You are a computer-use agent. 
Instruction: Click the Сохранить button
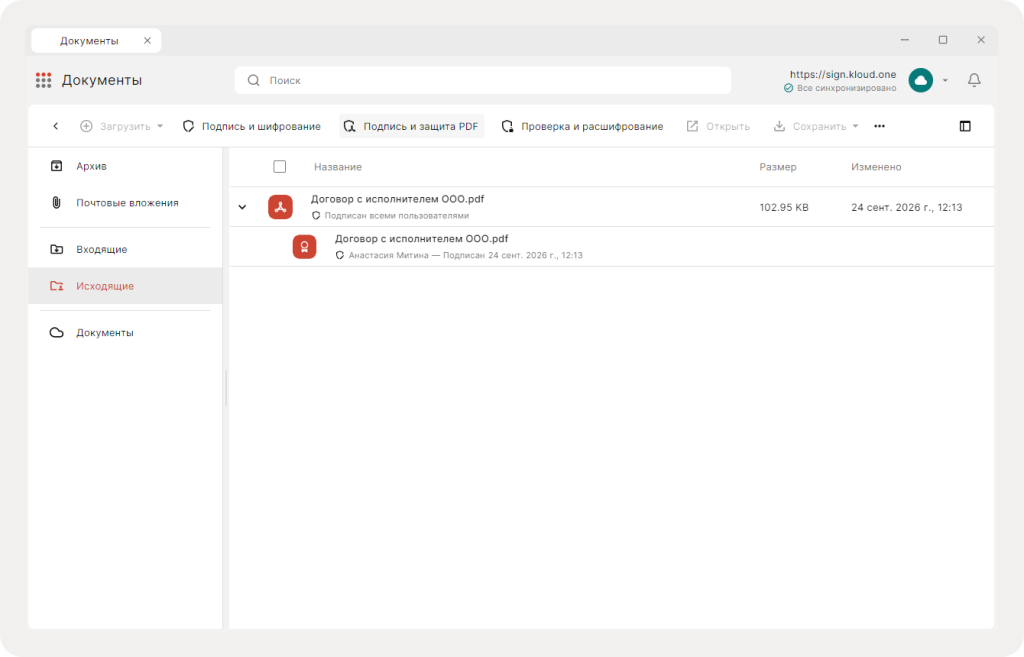[x=810, y=126]
